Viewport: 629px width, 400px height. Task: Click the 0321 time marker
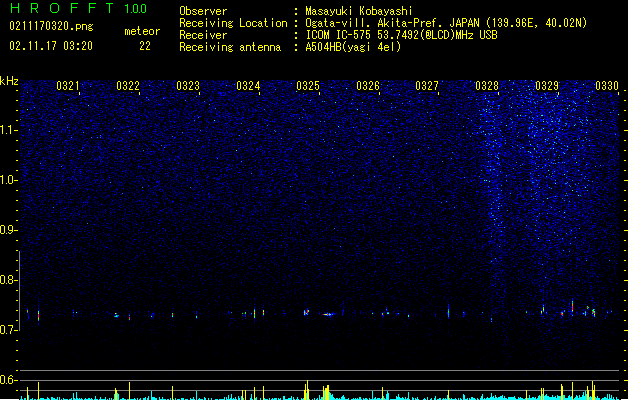67,86
